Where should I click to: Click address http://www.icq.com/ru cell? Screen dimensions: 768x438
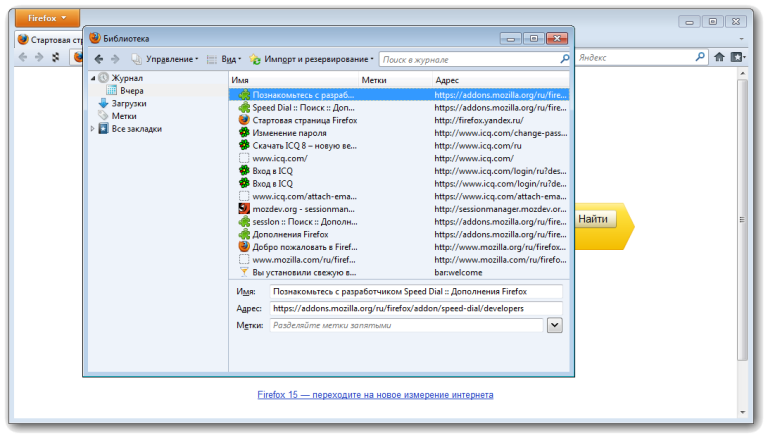pyautogui.click(x=478, y=146)
